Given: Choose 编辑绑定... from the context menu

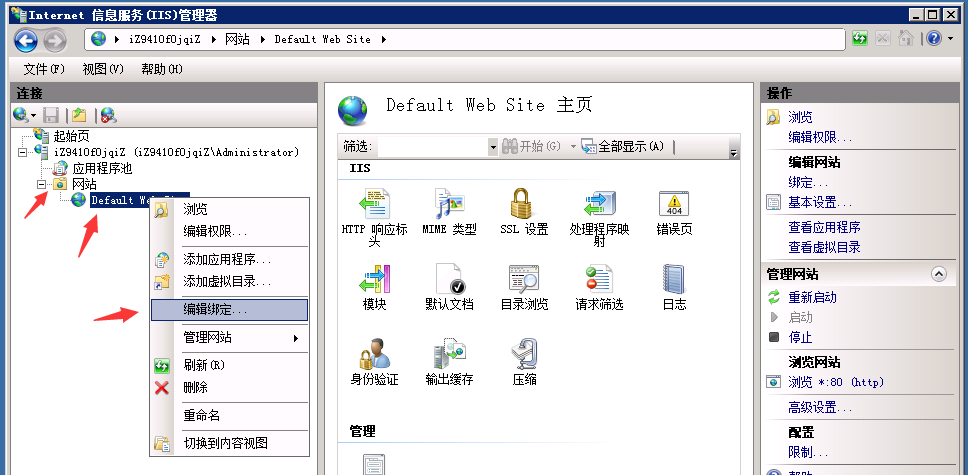Looking at the screenshot, I should point(229,310).
